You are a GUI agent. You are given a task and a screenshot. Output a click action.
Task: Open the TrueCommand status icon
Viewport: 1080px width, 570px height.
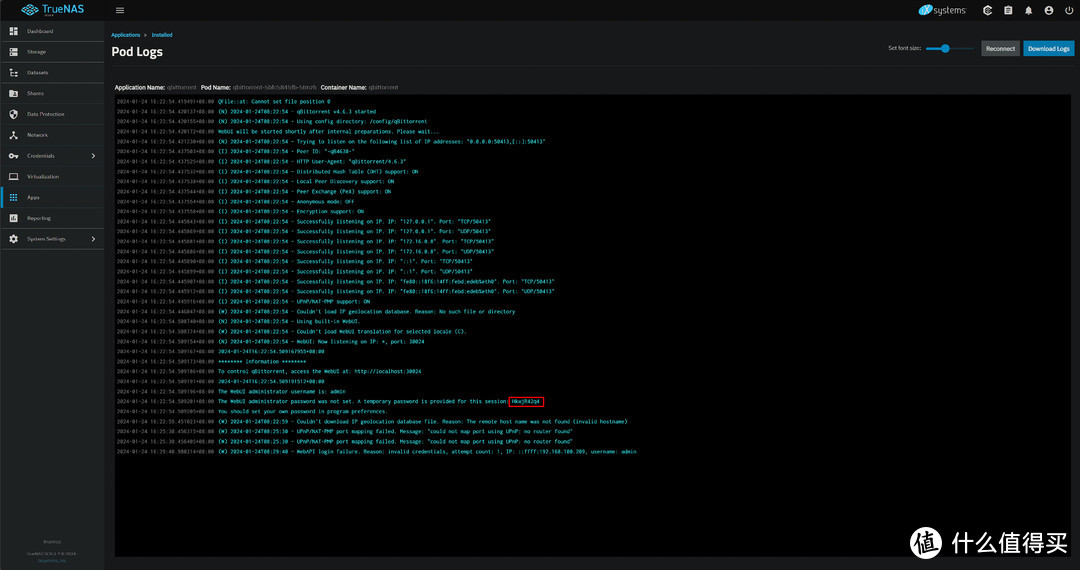pyautogui.click(x=987, y=10)
